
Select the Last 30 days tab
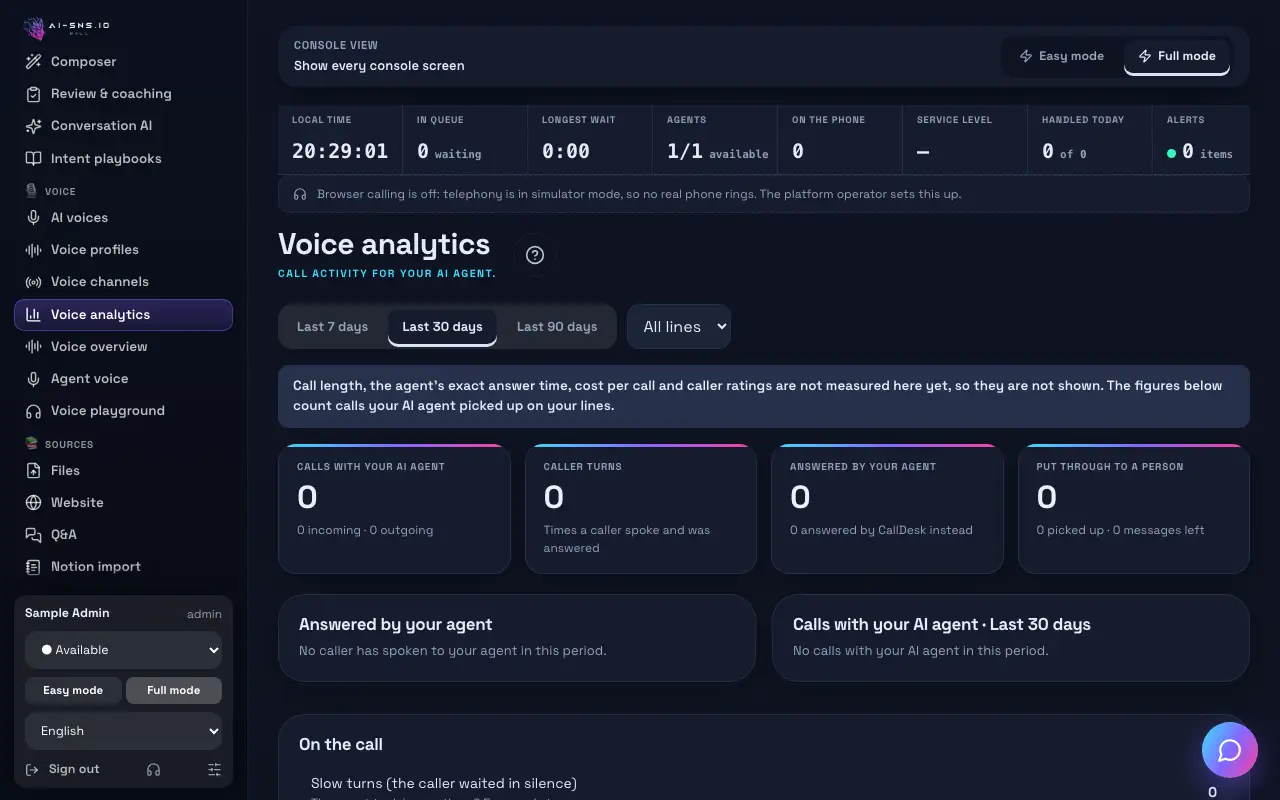442,327
